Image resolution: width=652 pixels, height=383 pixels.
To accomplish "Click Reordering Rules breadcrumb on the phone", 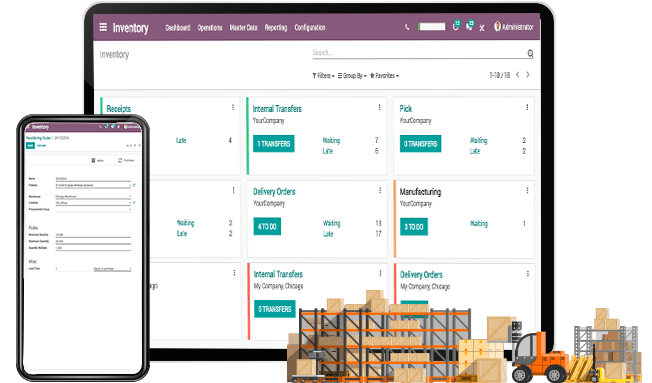I will 39,138.
